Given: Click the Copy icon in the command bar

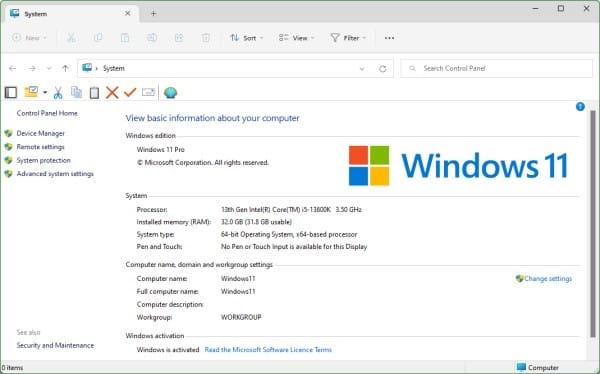Looking at the screenshot, I should coord(98,38).
